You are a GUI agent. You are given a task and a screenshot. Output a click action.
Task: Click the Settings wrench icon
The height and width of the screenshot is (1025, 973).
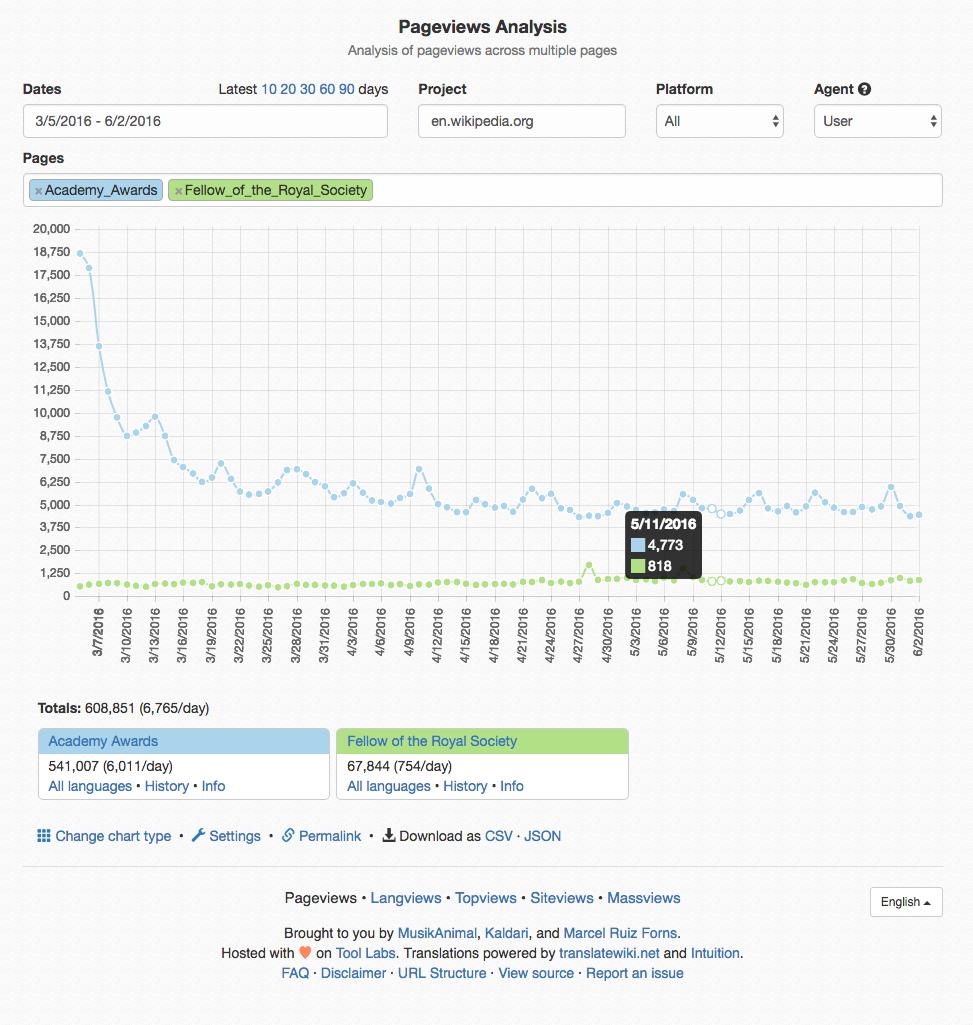pyautogui.click(x=198, y=836)
